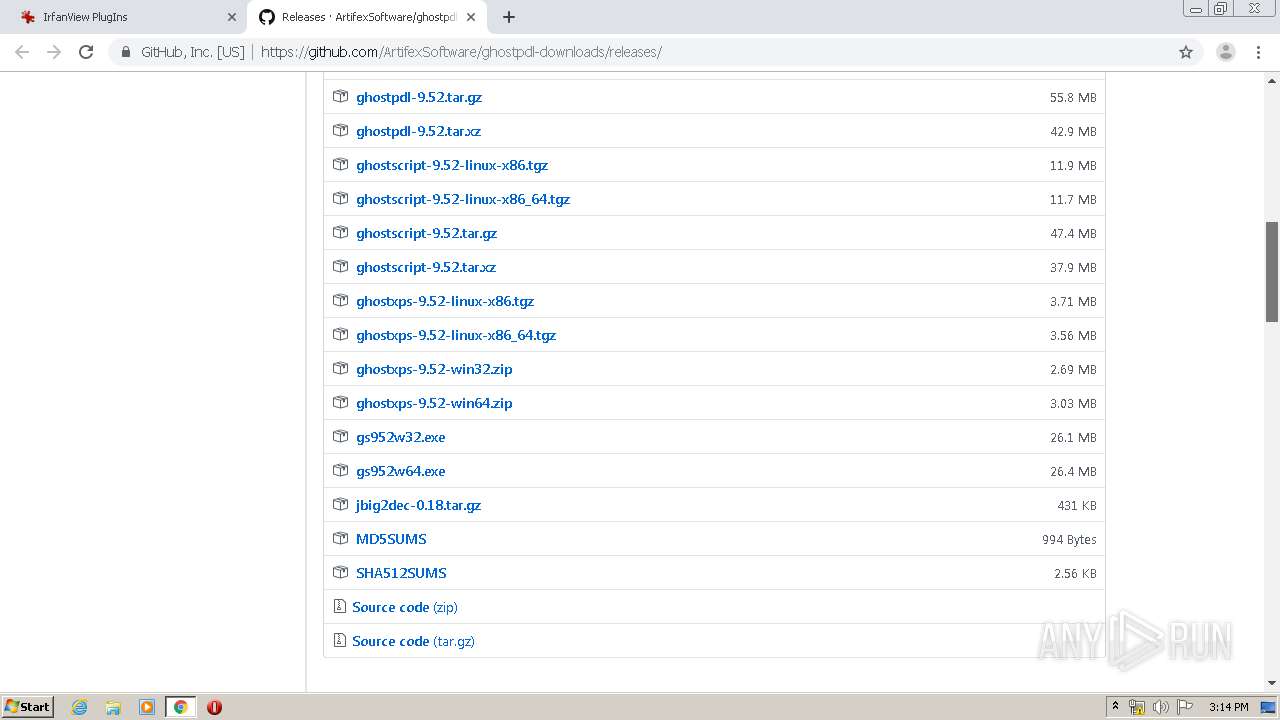This screenshot has height=720, width=1280.
Task: Close the GitHub Releases tab
Action: click(470, 17)
